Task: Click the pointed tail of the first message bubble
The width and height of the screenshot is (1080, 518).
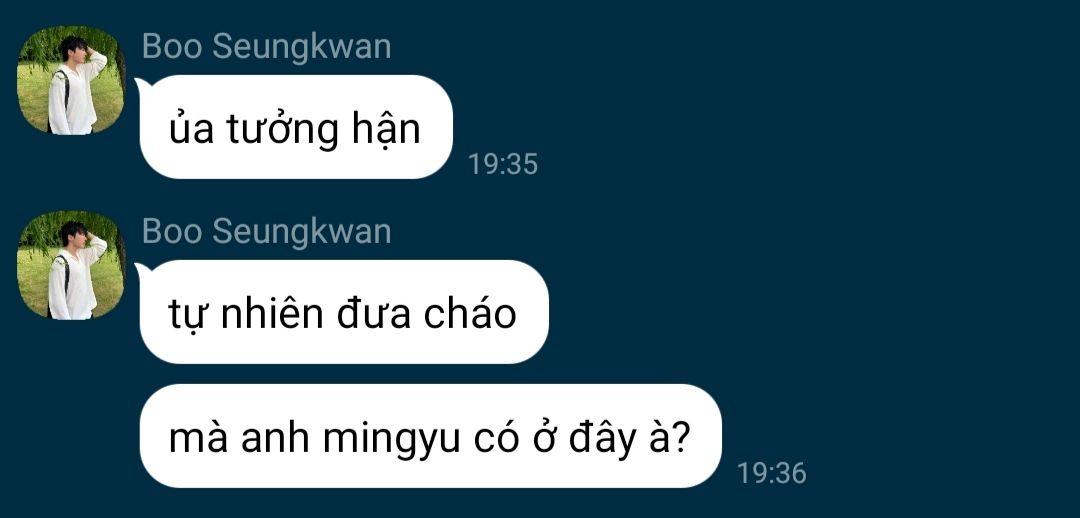Action: point(141,85)
